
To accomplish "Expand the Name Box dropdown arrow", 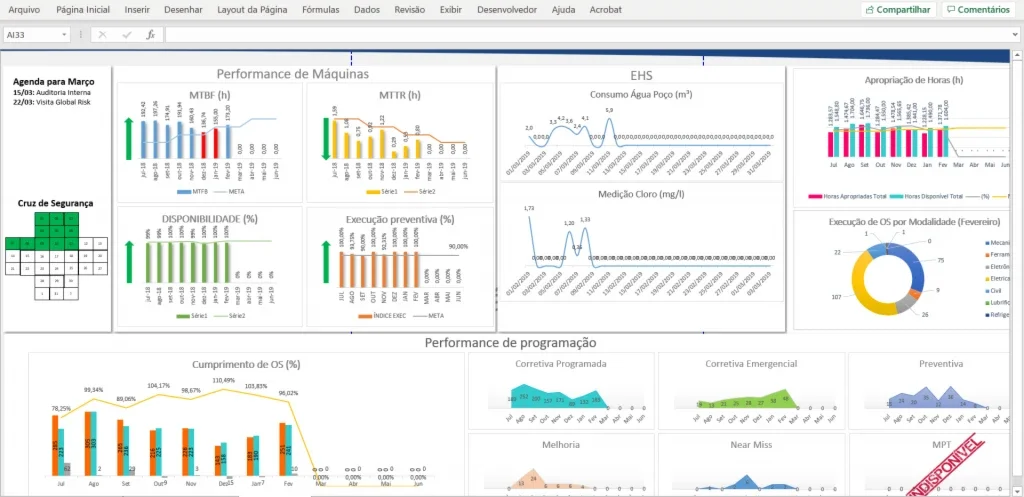I will [64, 35].
